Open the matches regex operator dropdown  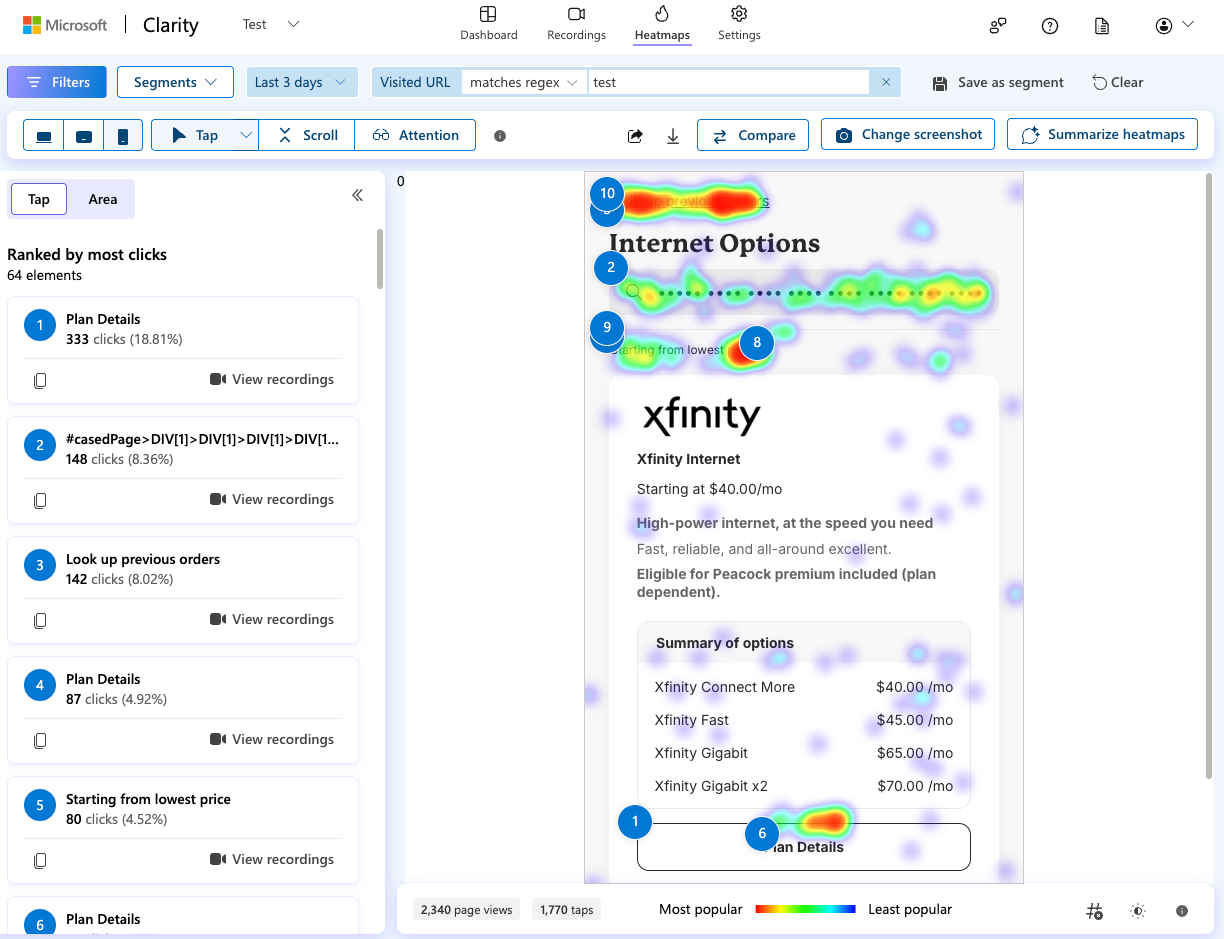point(523,82)
